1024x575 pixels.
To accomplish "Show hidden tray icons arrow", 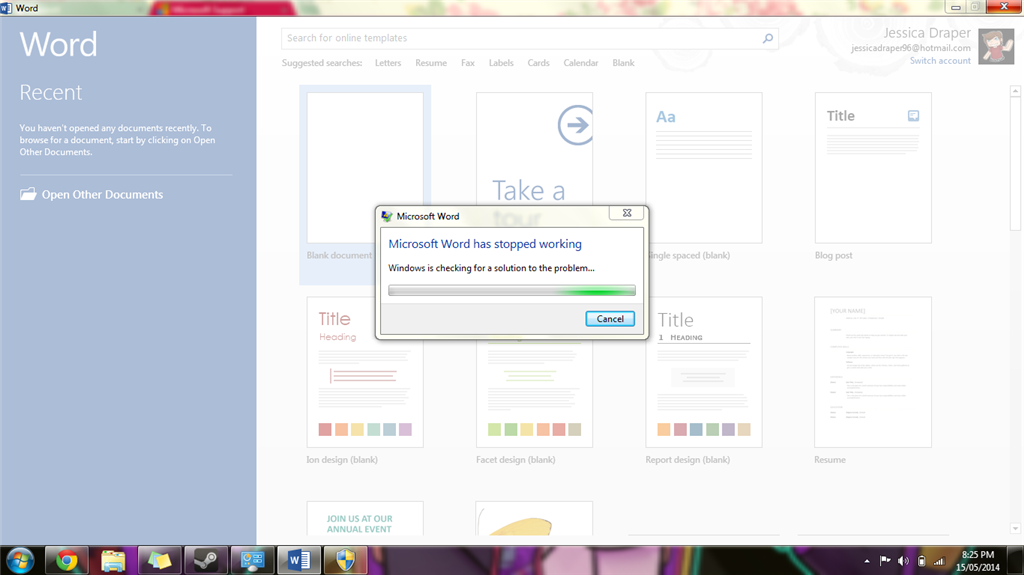I will [x=867, y=561].
